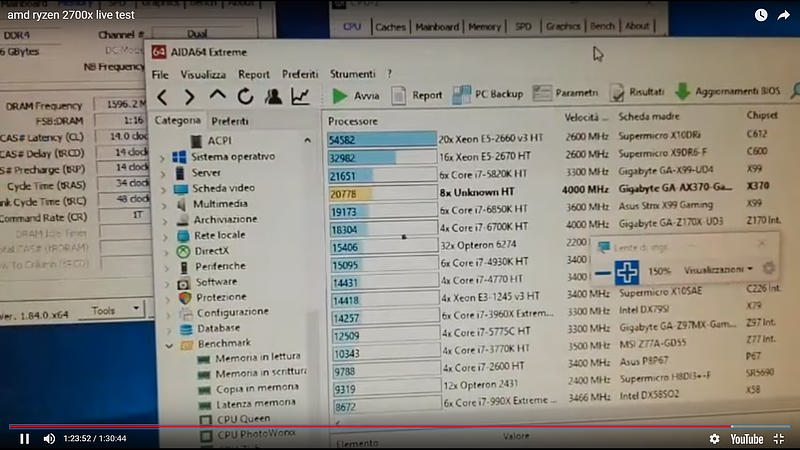
Task: Select Multimedia tree item
Action: (x=220, y=204)
